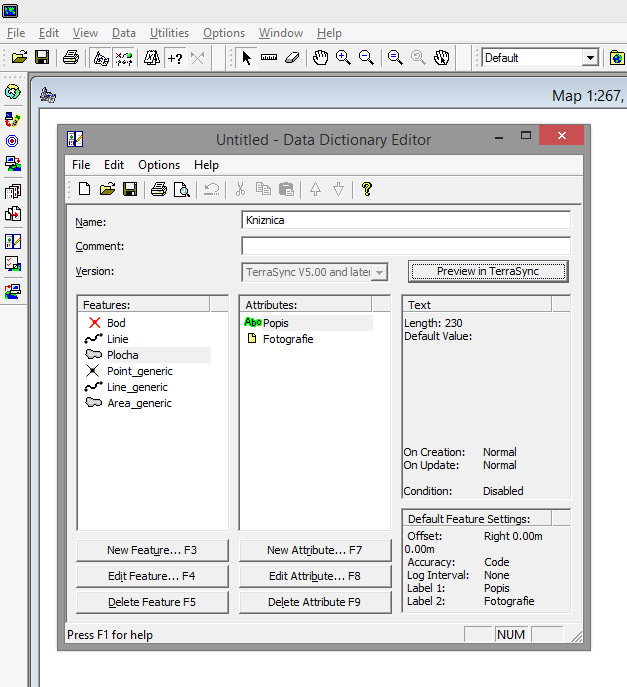The image size is (627, 687).
Task: Select the Measure ruler tool
Action: 269,57
